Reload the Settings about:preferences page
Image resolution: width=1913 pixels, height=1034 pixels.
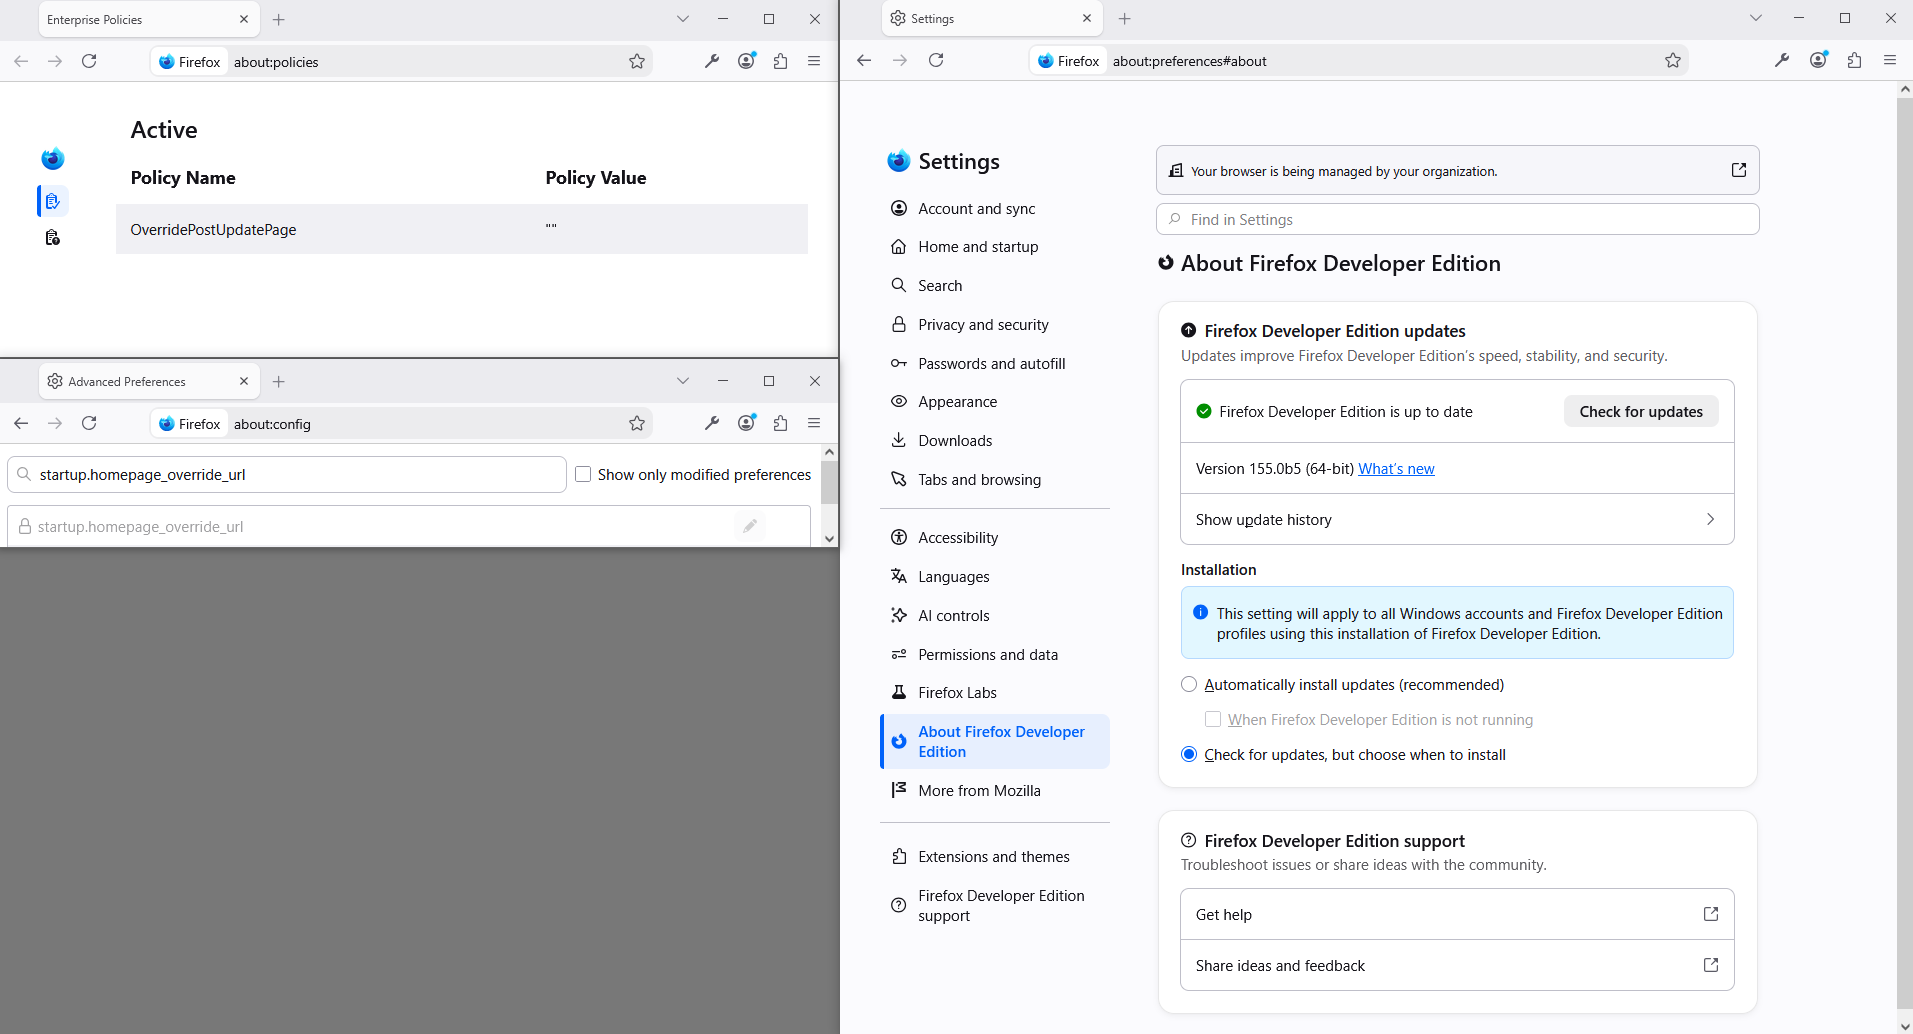click(x=936, y=60)
